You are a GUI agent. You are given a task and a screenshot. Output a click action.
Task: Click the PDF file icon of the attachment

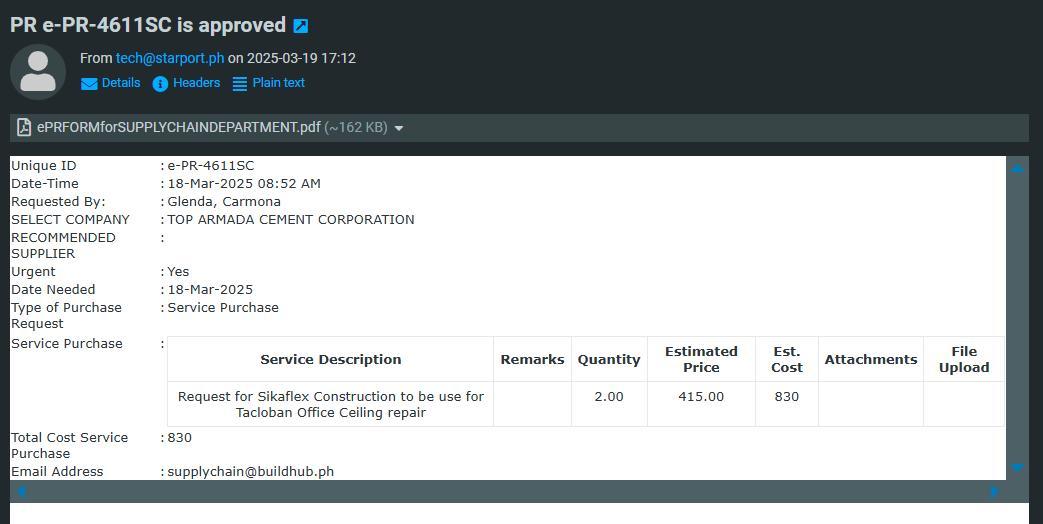point(24,127)
